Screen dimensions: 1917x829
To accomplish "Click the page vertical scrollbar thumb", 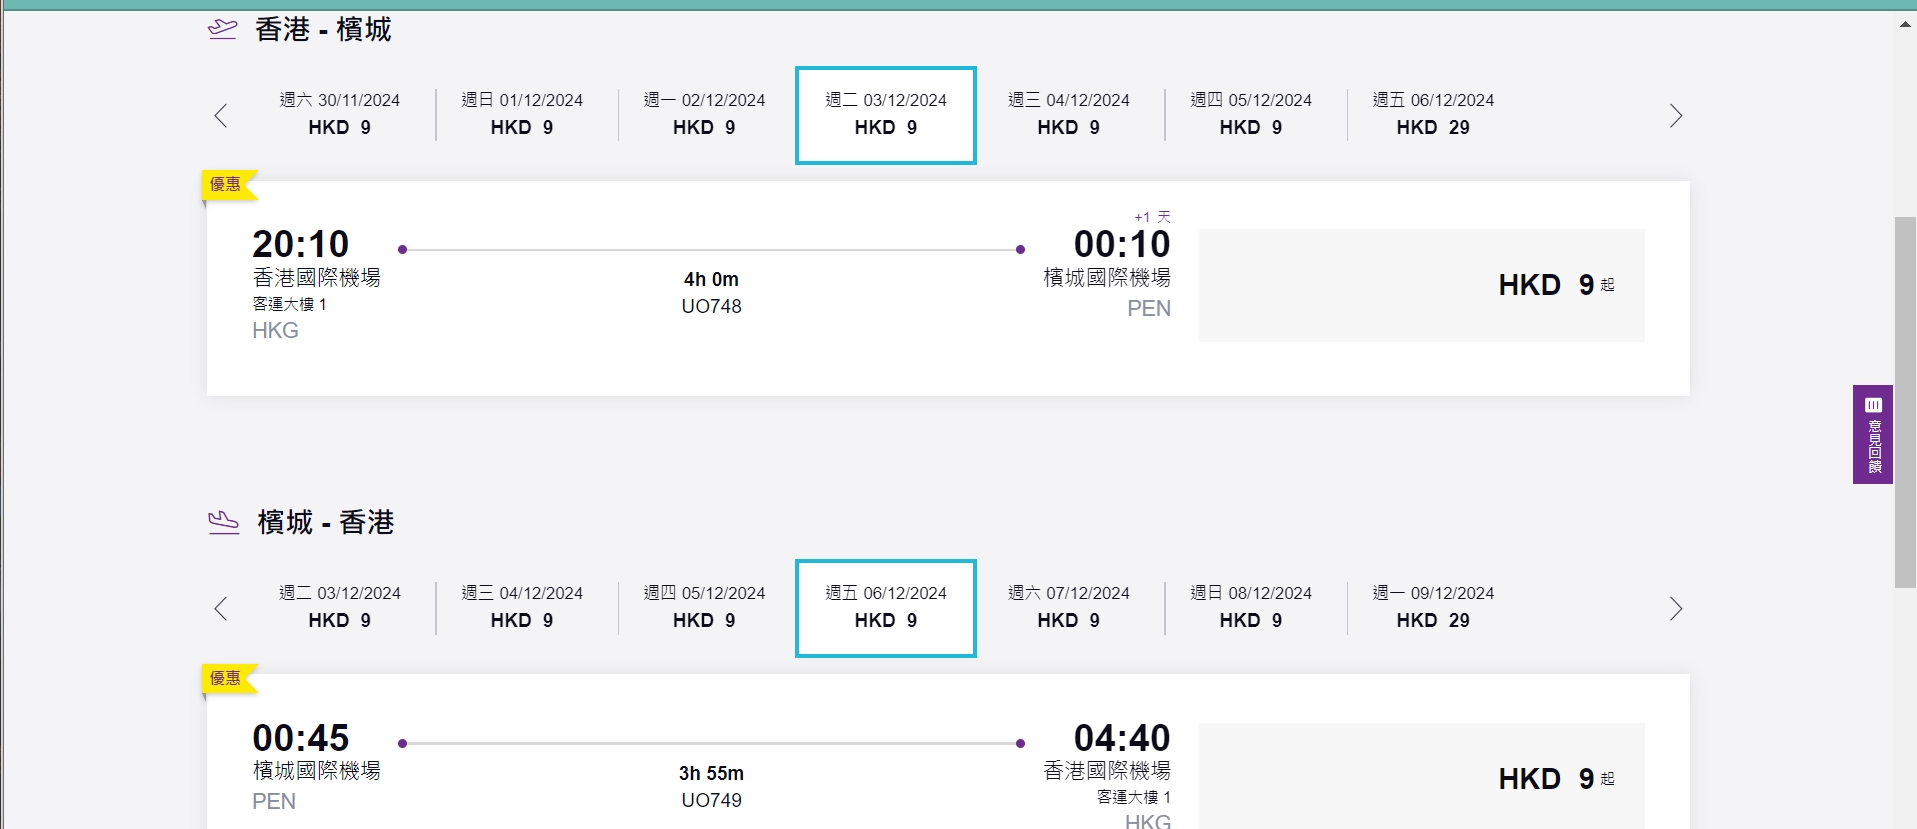I will coord(1905,400).
